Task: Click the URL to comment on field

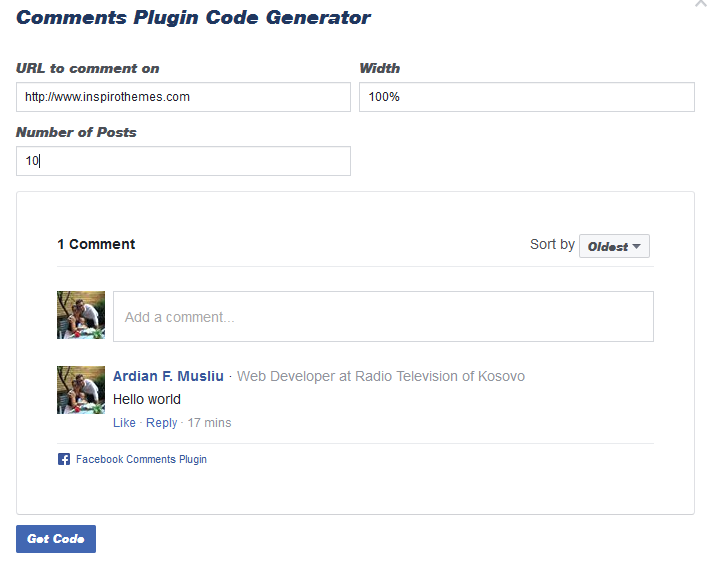Action: pos(183,97)
